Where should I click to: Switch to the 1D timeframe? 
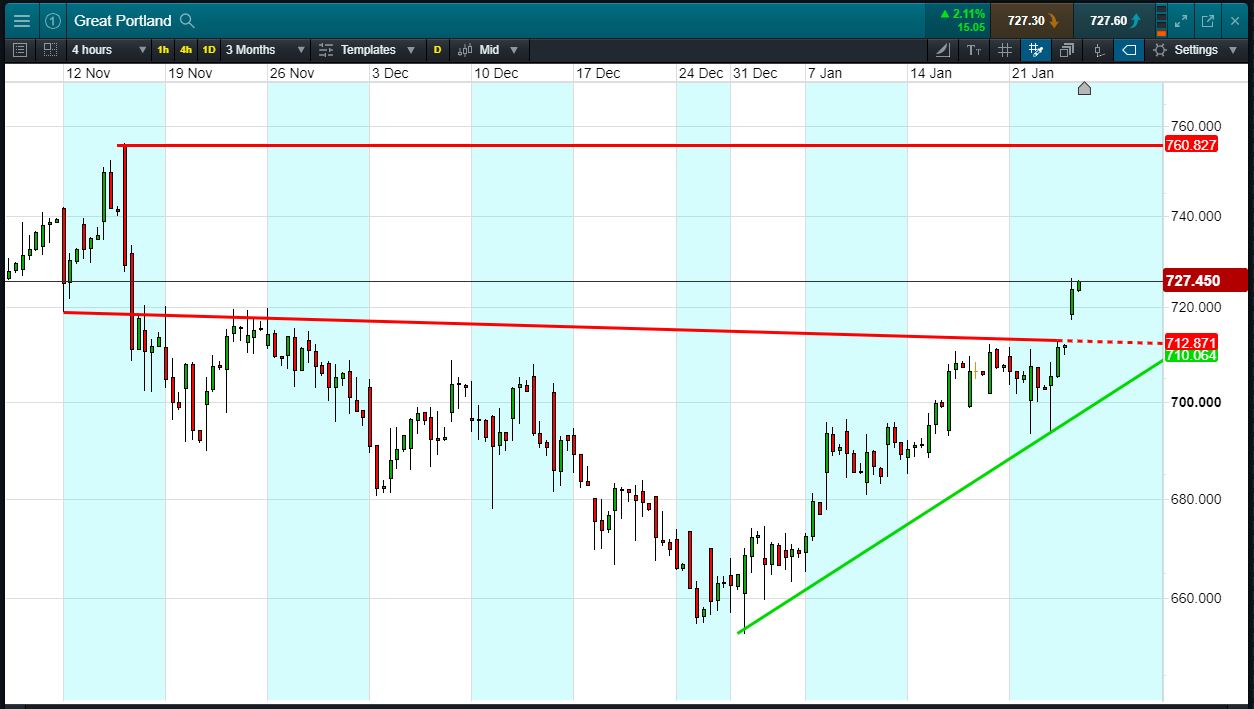point(209,50)
